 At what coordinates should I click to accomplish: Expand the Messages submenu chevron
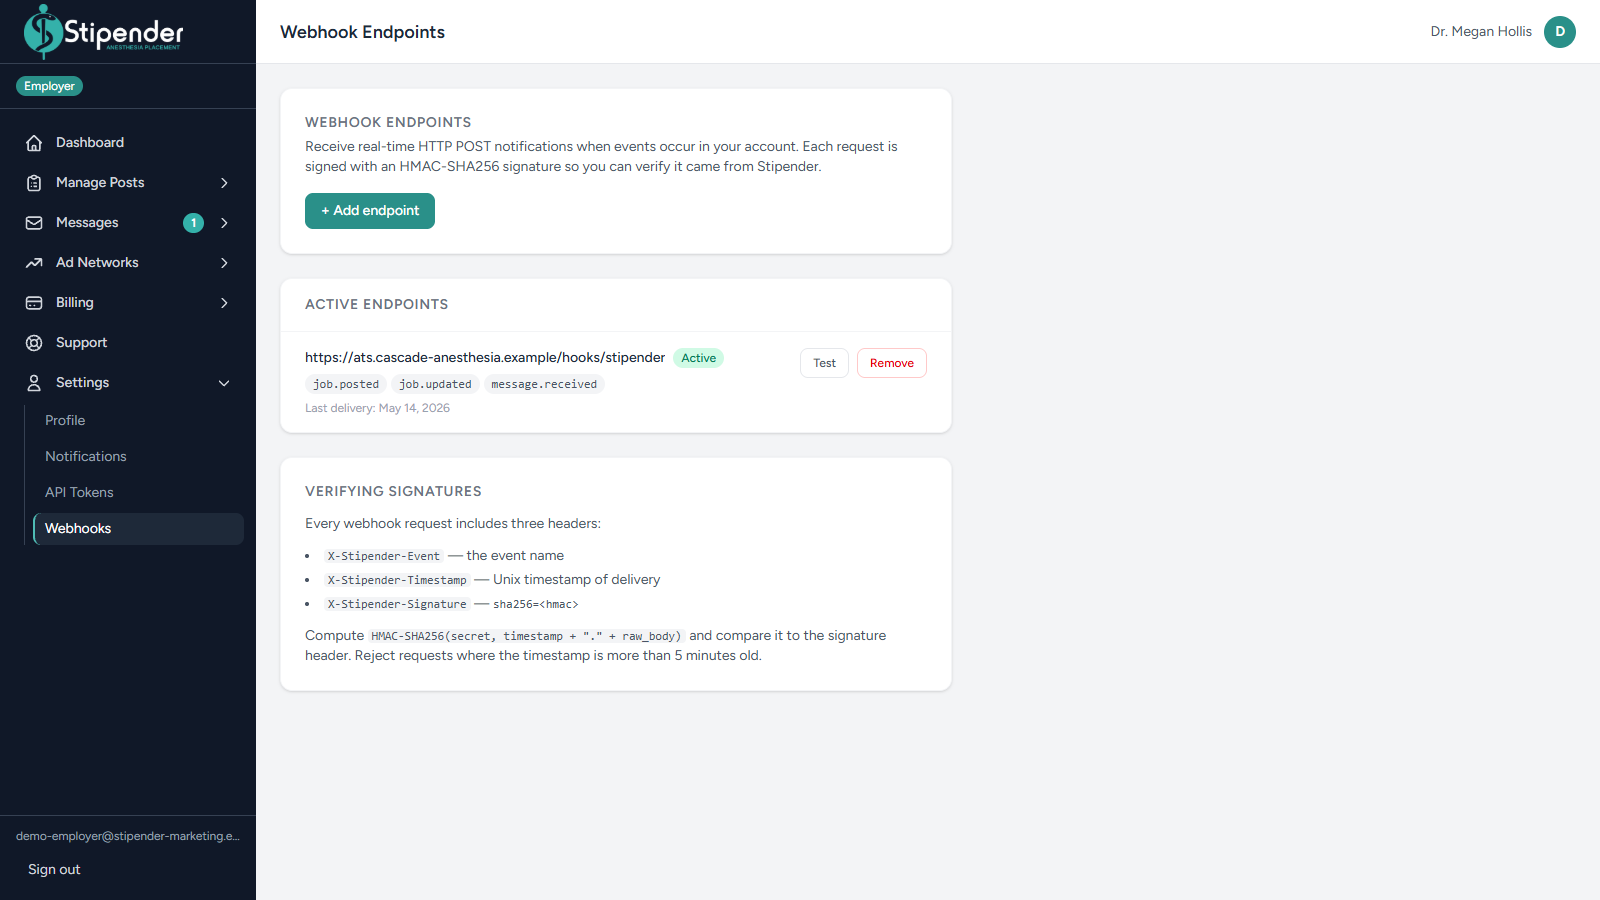click(x=224, y=223)
